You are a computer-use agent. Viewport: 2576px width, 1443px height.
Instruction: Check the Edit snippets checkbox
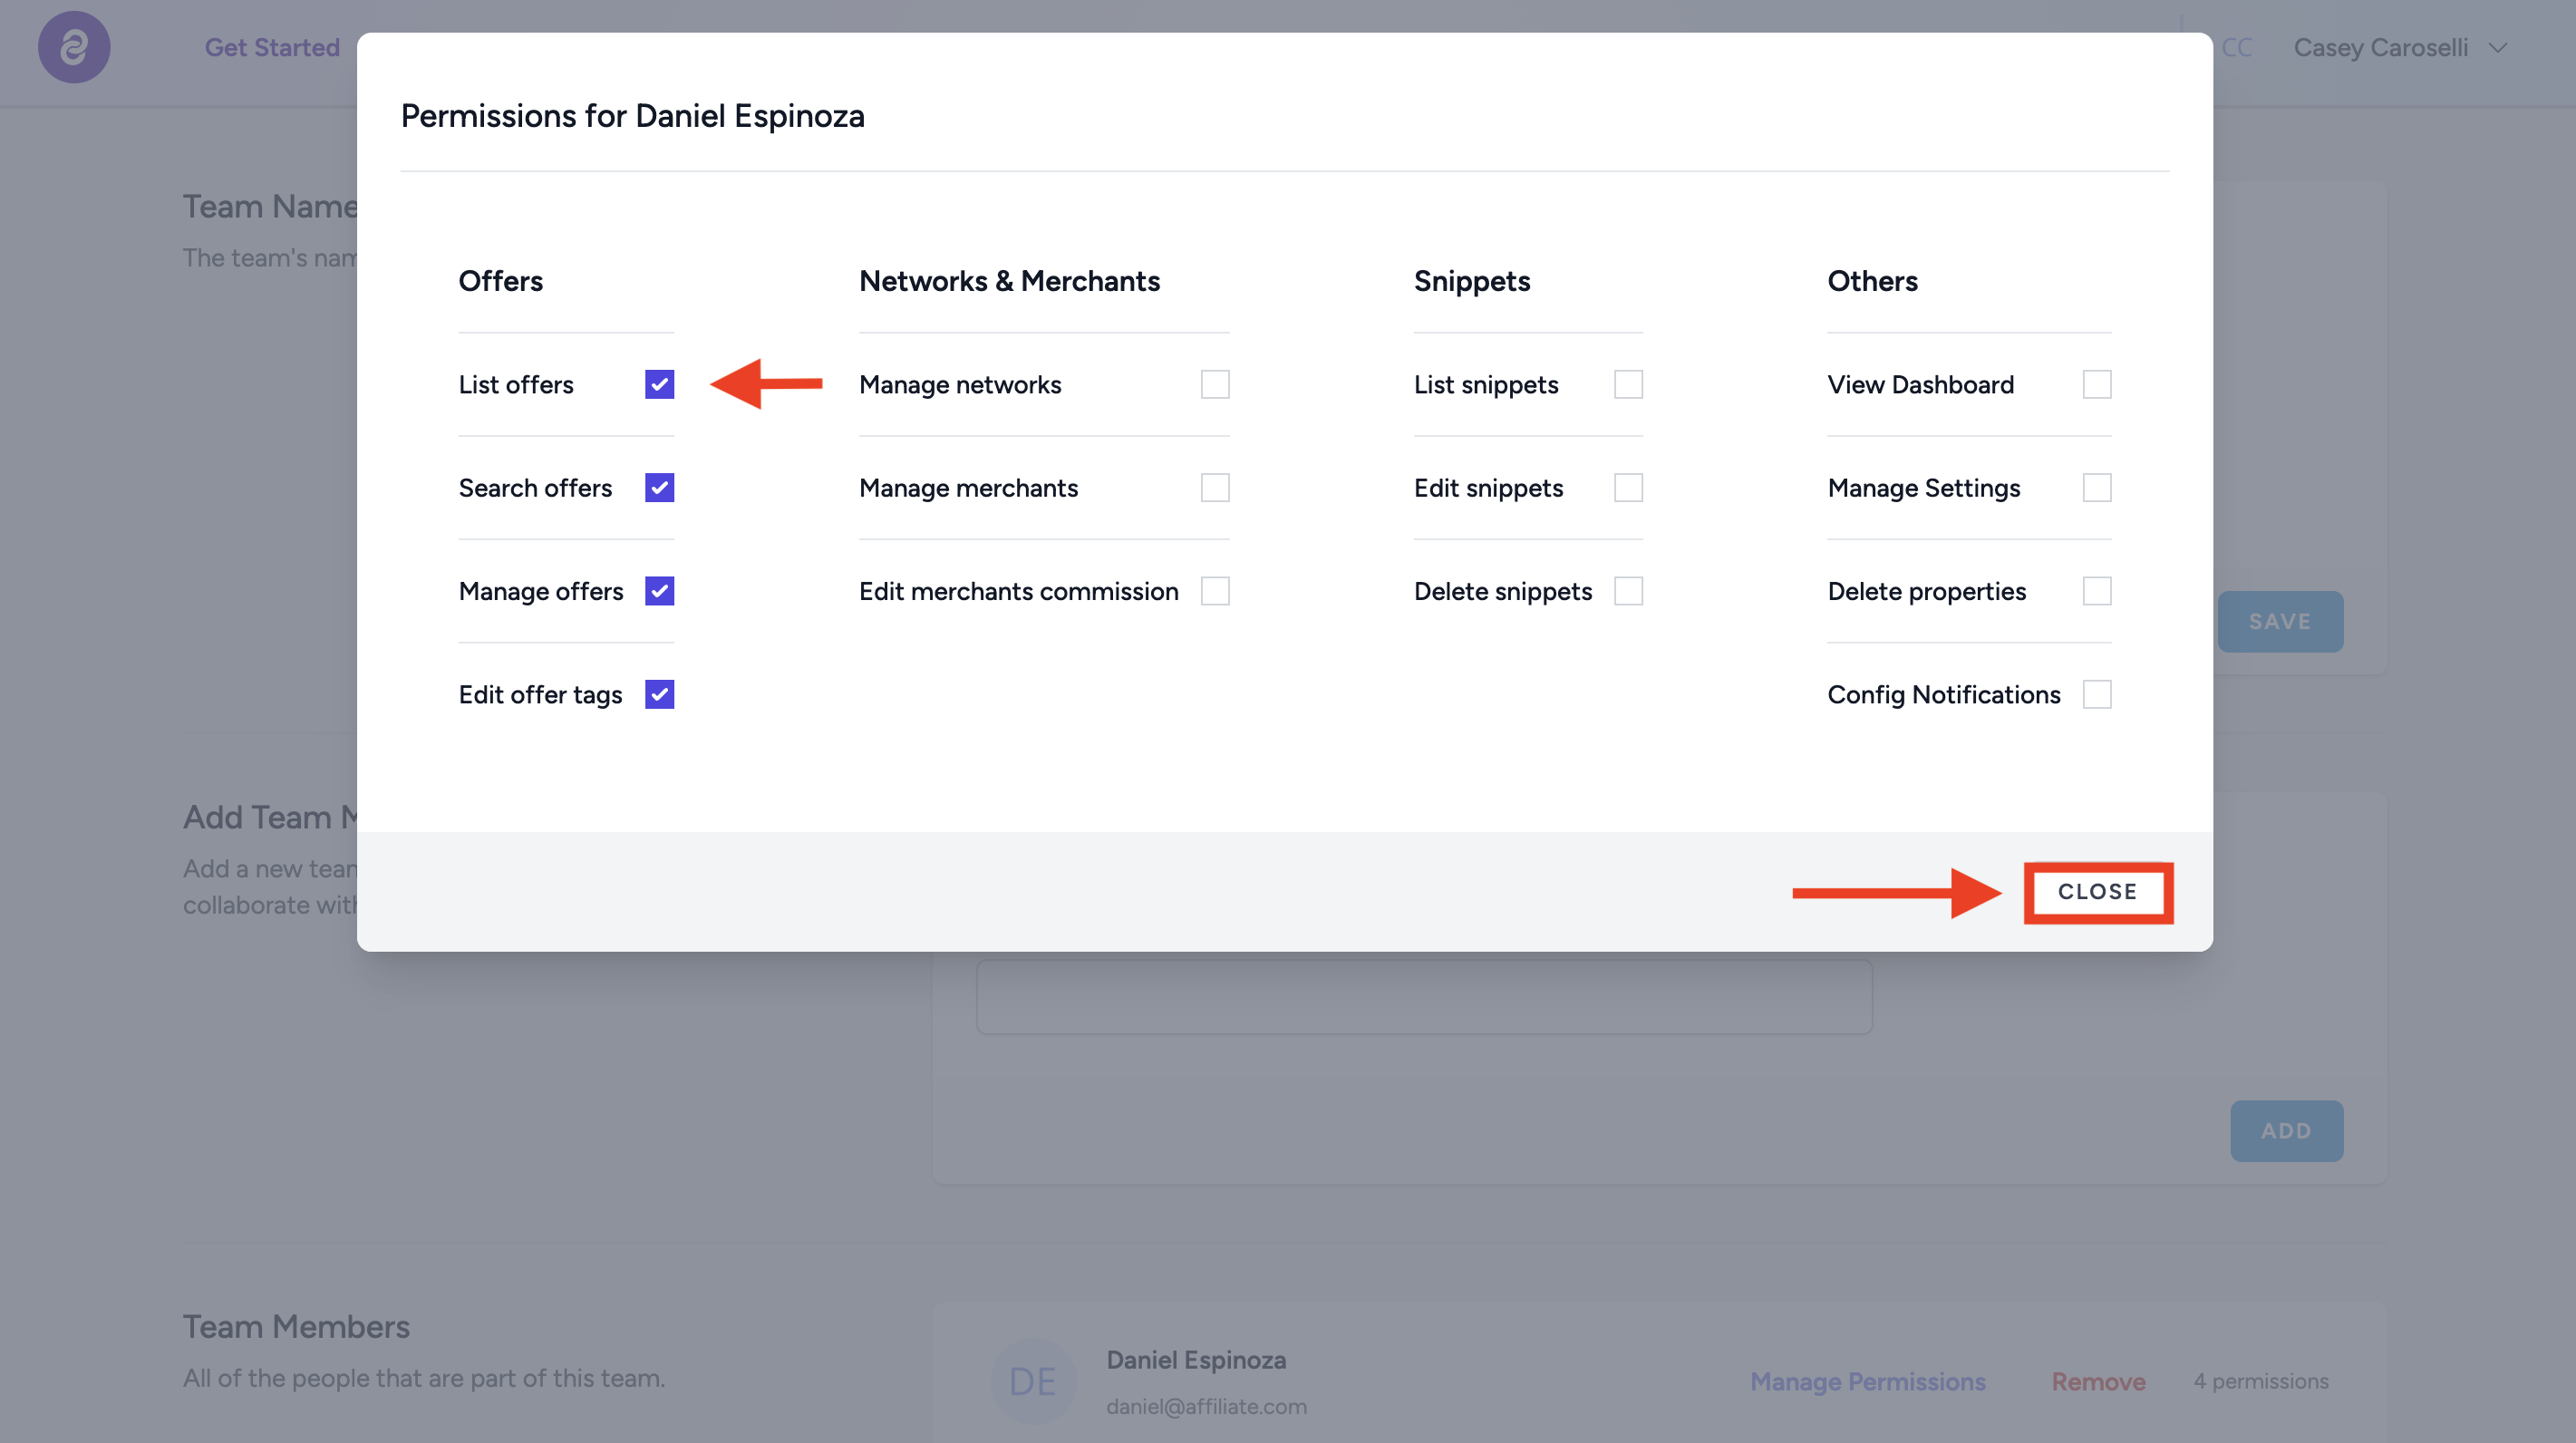click(x=1628, y=487)
